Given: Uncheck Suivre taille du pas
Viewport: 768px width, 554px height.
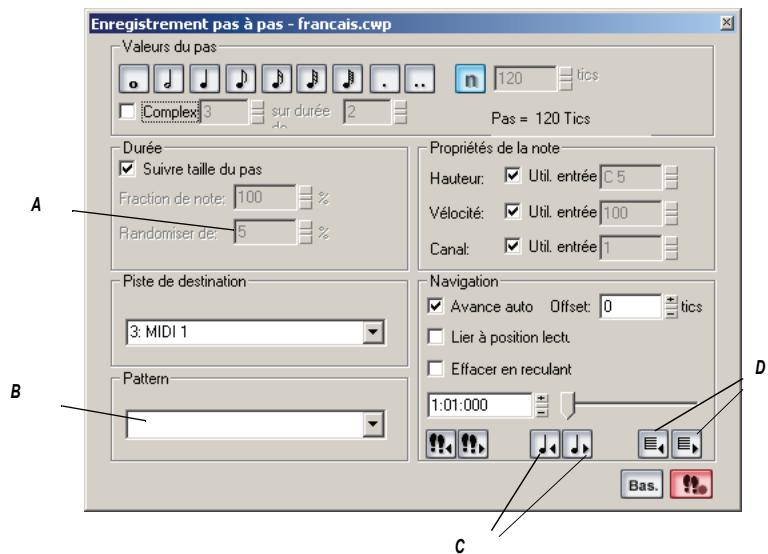Looking at the screenshot, I should 127,169.
